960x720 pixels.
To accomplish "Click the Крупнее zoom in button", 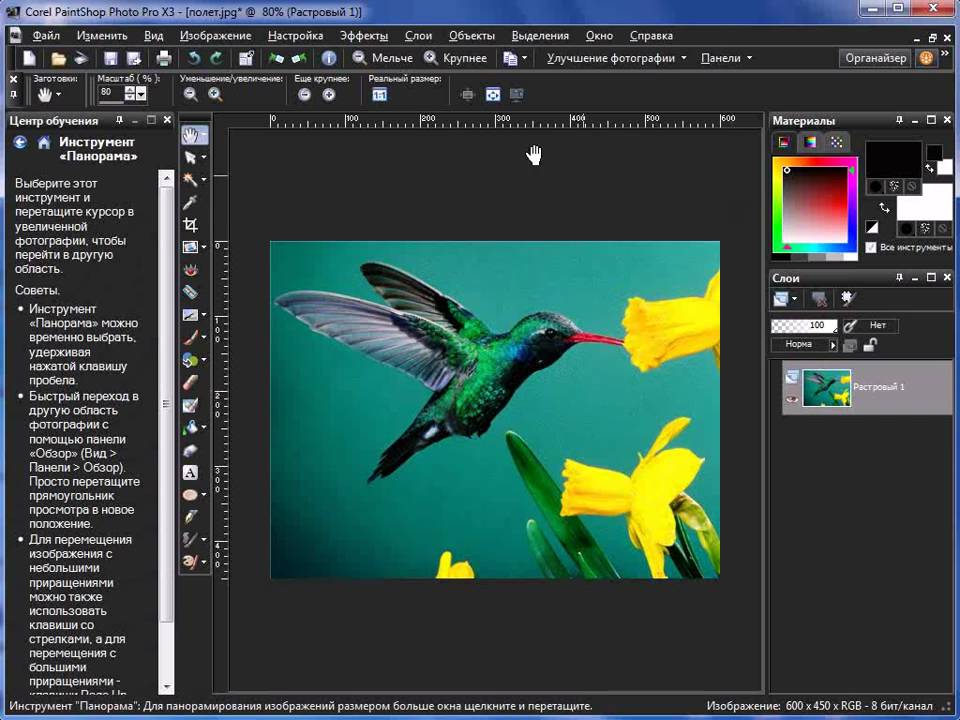I will pos(456,58).
